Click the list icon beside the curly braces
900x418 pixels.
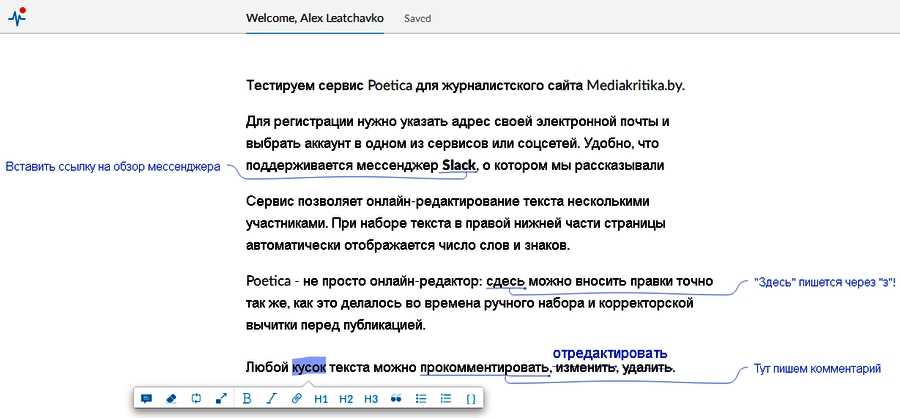[445, 398]
